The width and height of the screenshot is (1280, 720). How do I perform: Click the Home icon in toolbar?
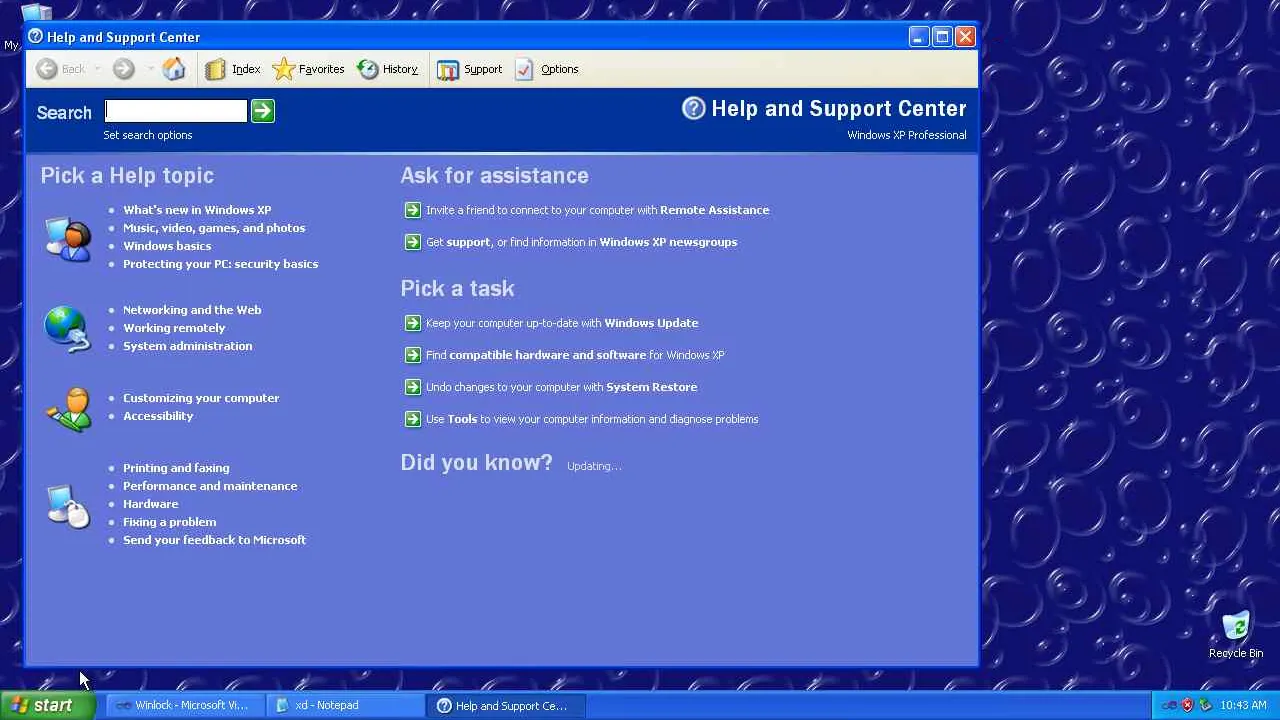[x=174, y=69]
